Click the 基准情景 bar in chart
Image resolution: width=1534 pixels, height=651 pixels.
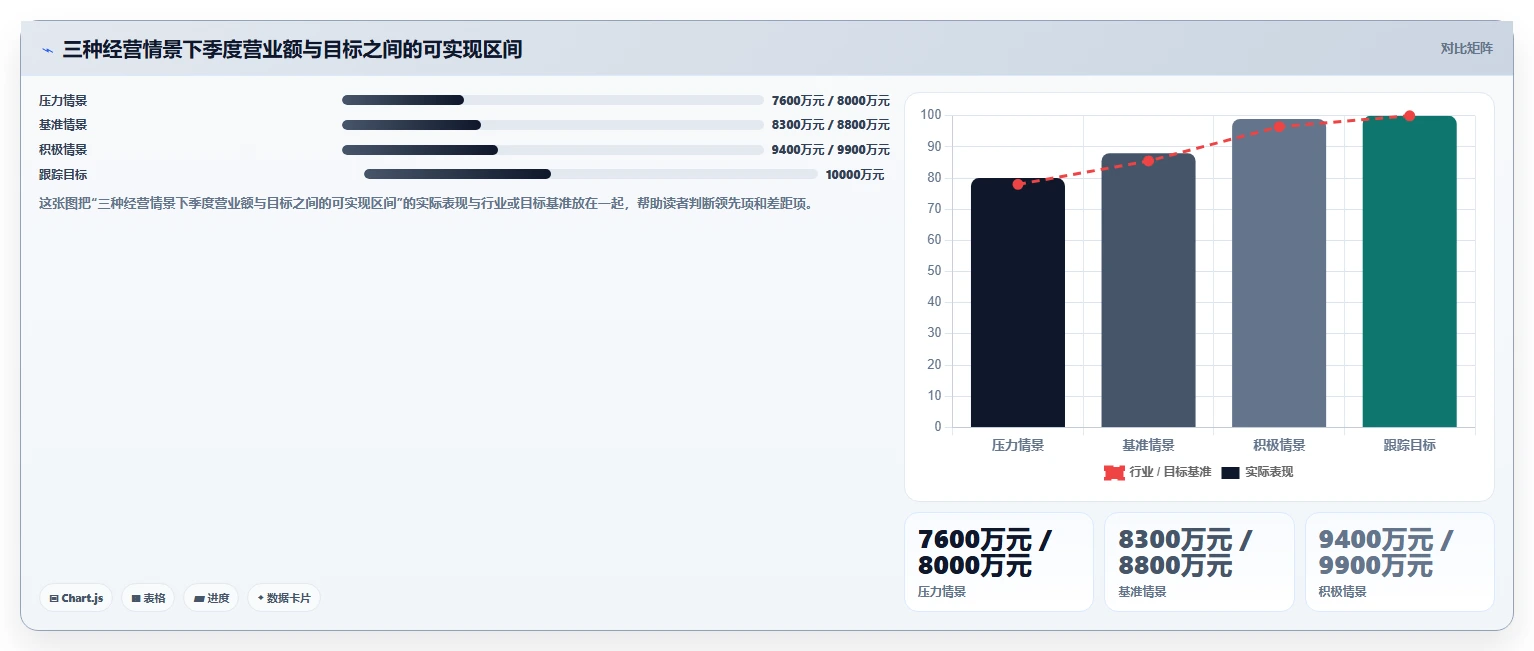pos(1148,290)
